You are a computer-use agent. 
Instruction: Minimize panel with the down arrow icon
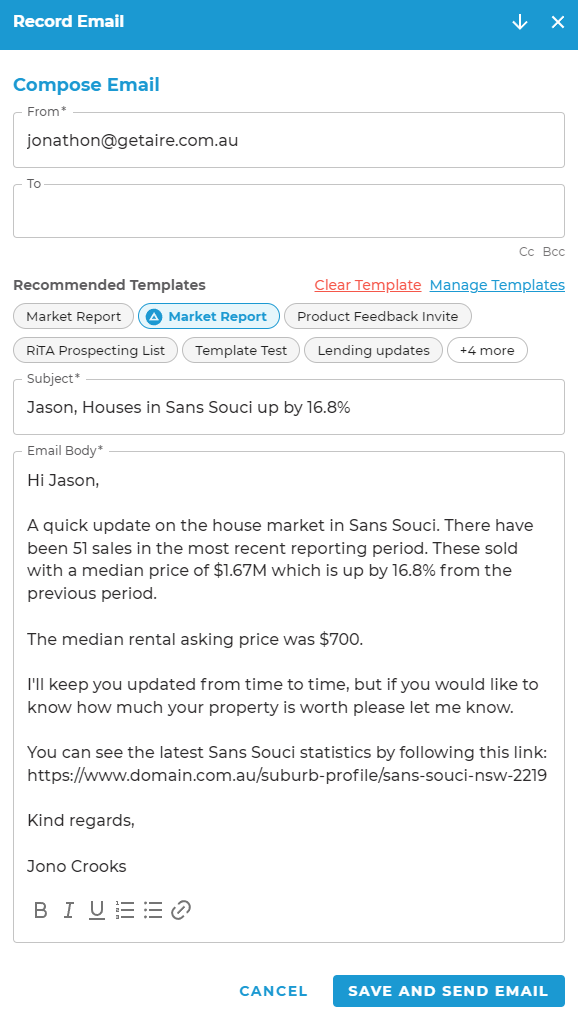click(519, 22)
